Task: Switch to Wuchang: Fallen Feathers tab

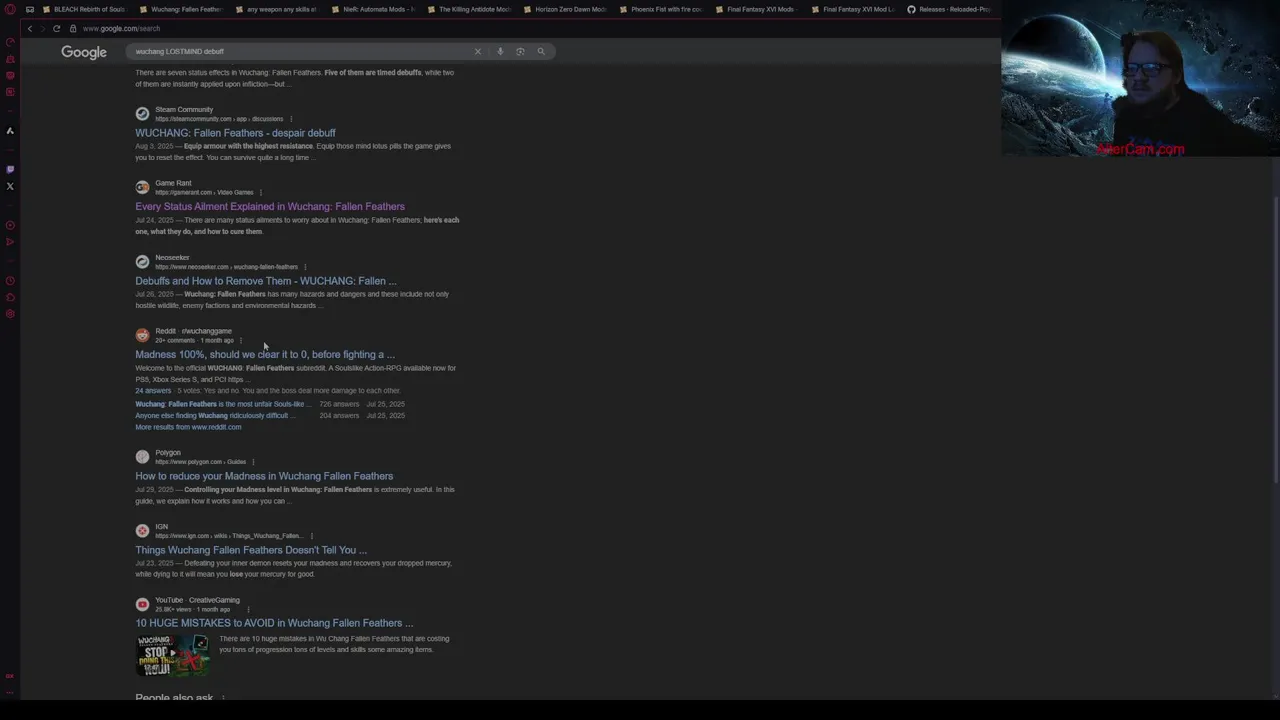Action: (x=182, y=9)
